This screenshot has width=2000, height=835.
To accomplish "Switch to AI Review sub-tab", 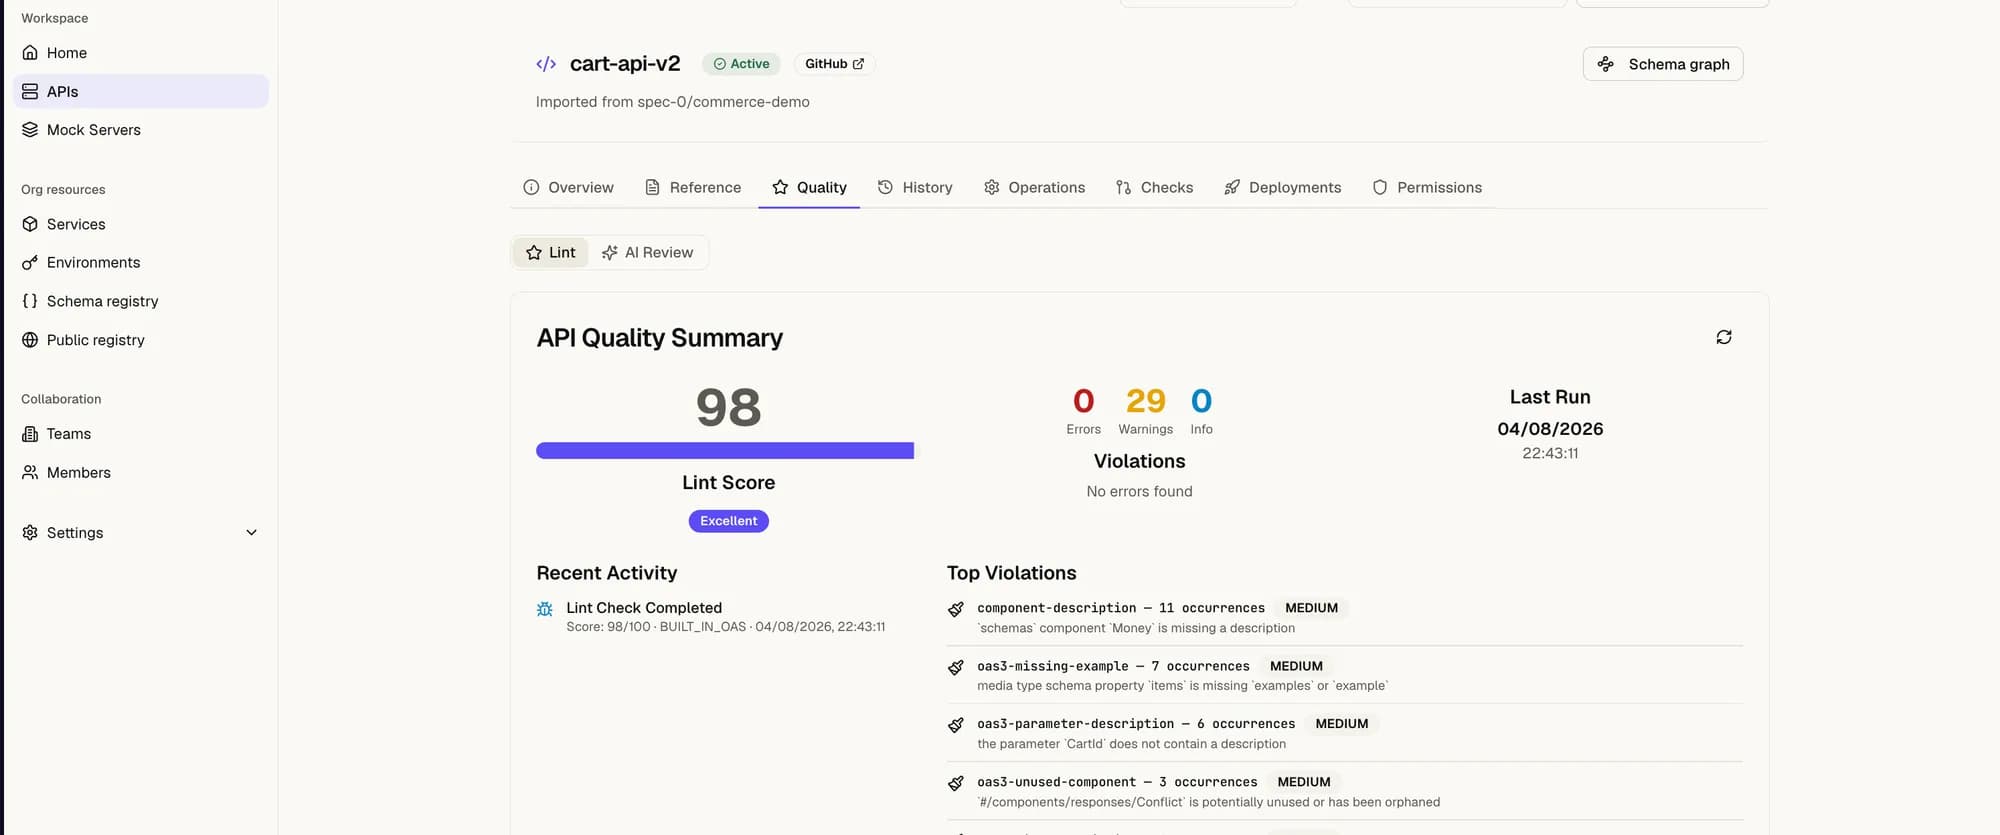I will 647,253.
